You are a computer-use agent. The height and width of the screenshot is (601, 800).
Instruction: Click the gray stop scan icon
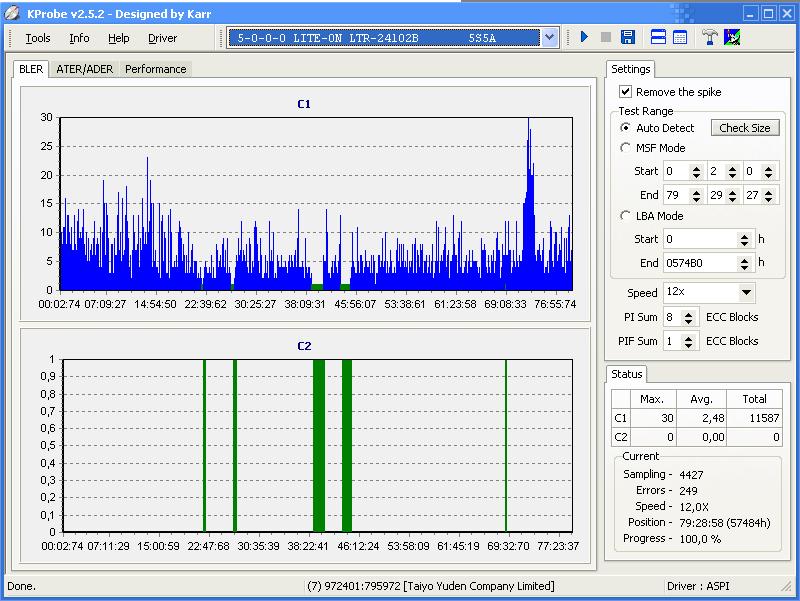click(x=605, y=38)
